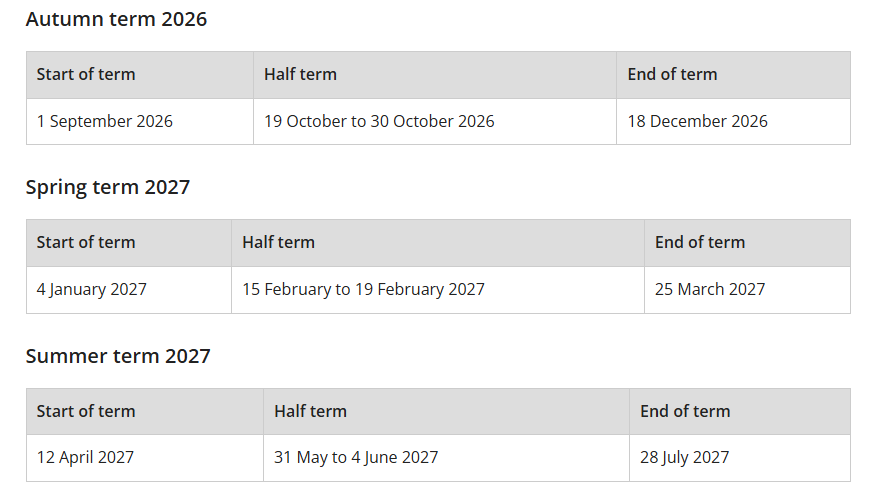Click the 19 October to 30 October 2026 cell

coord(379,121)
